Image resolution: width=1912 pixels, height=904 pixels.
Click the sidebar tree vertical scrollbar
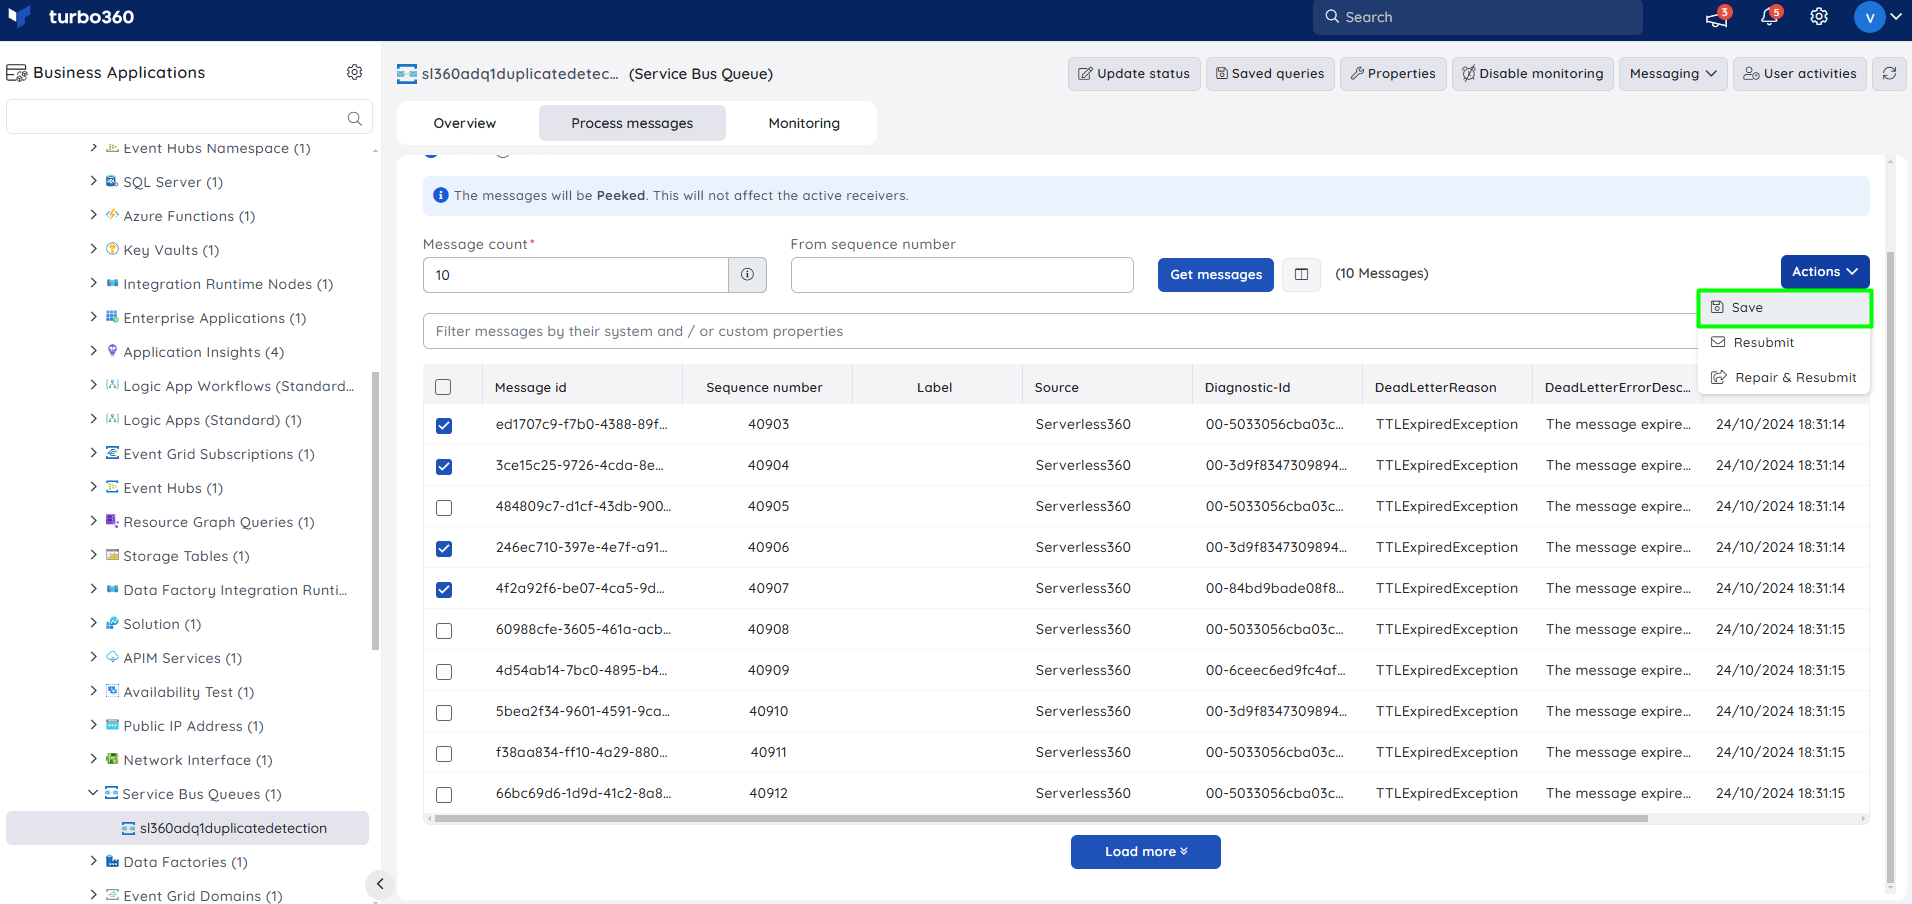[x=375, y=510]
